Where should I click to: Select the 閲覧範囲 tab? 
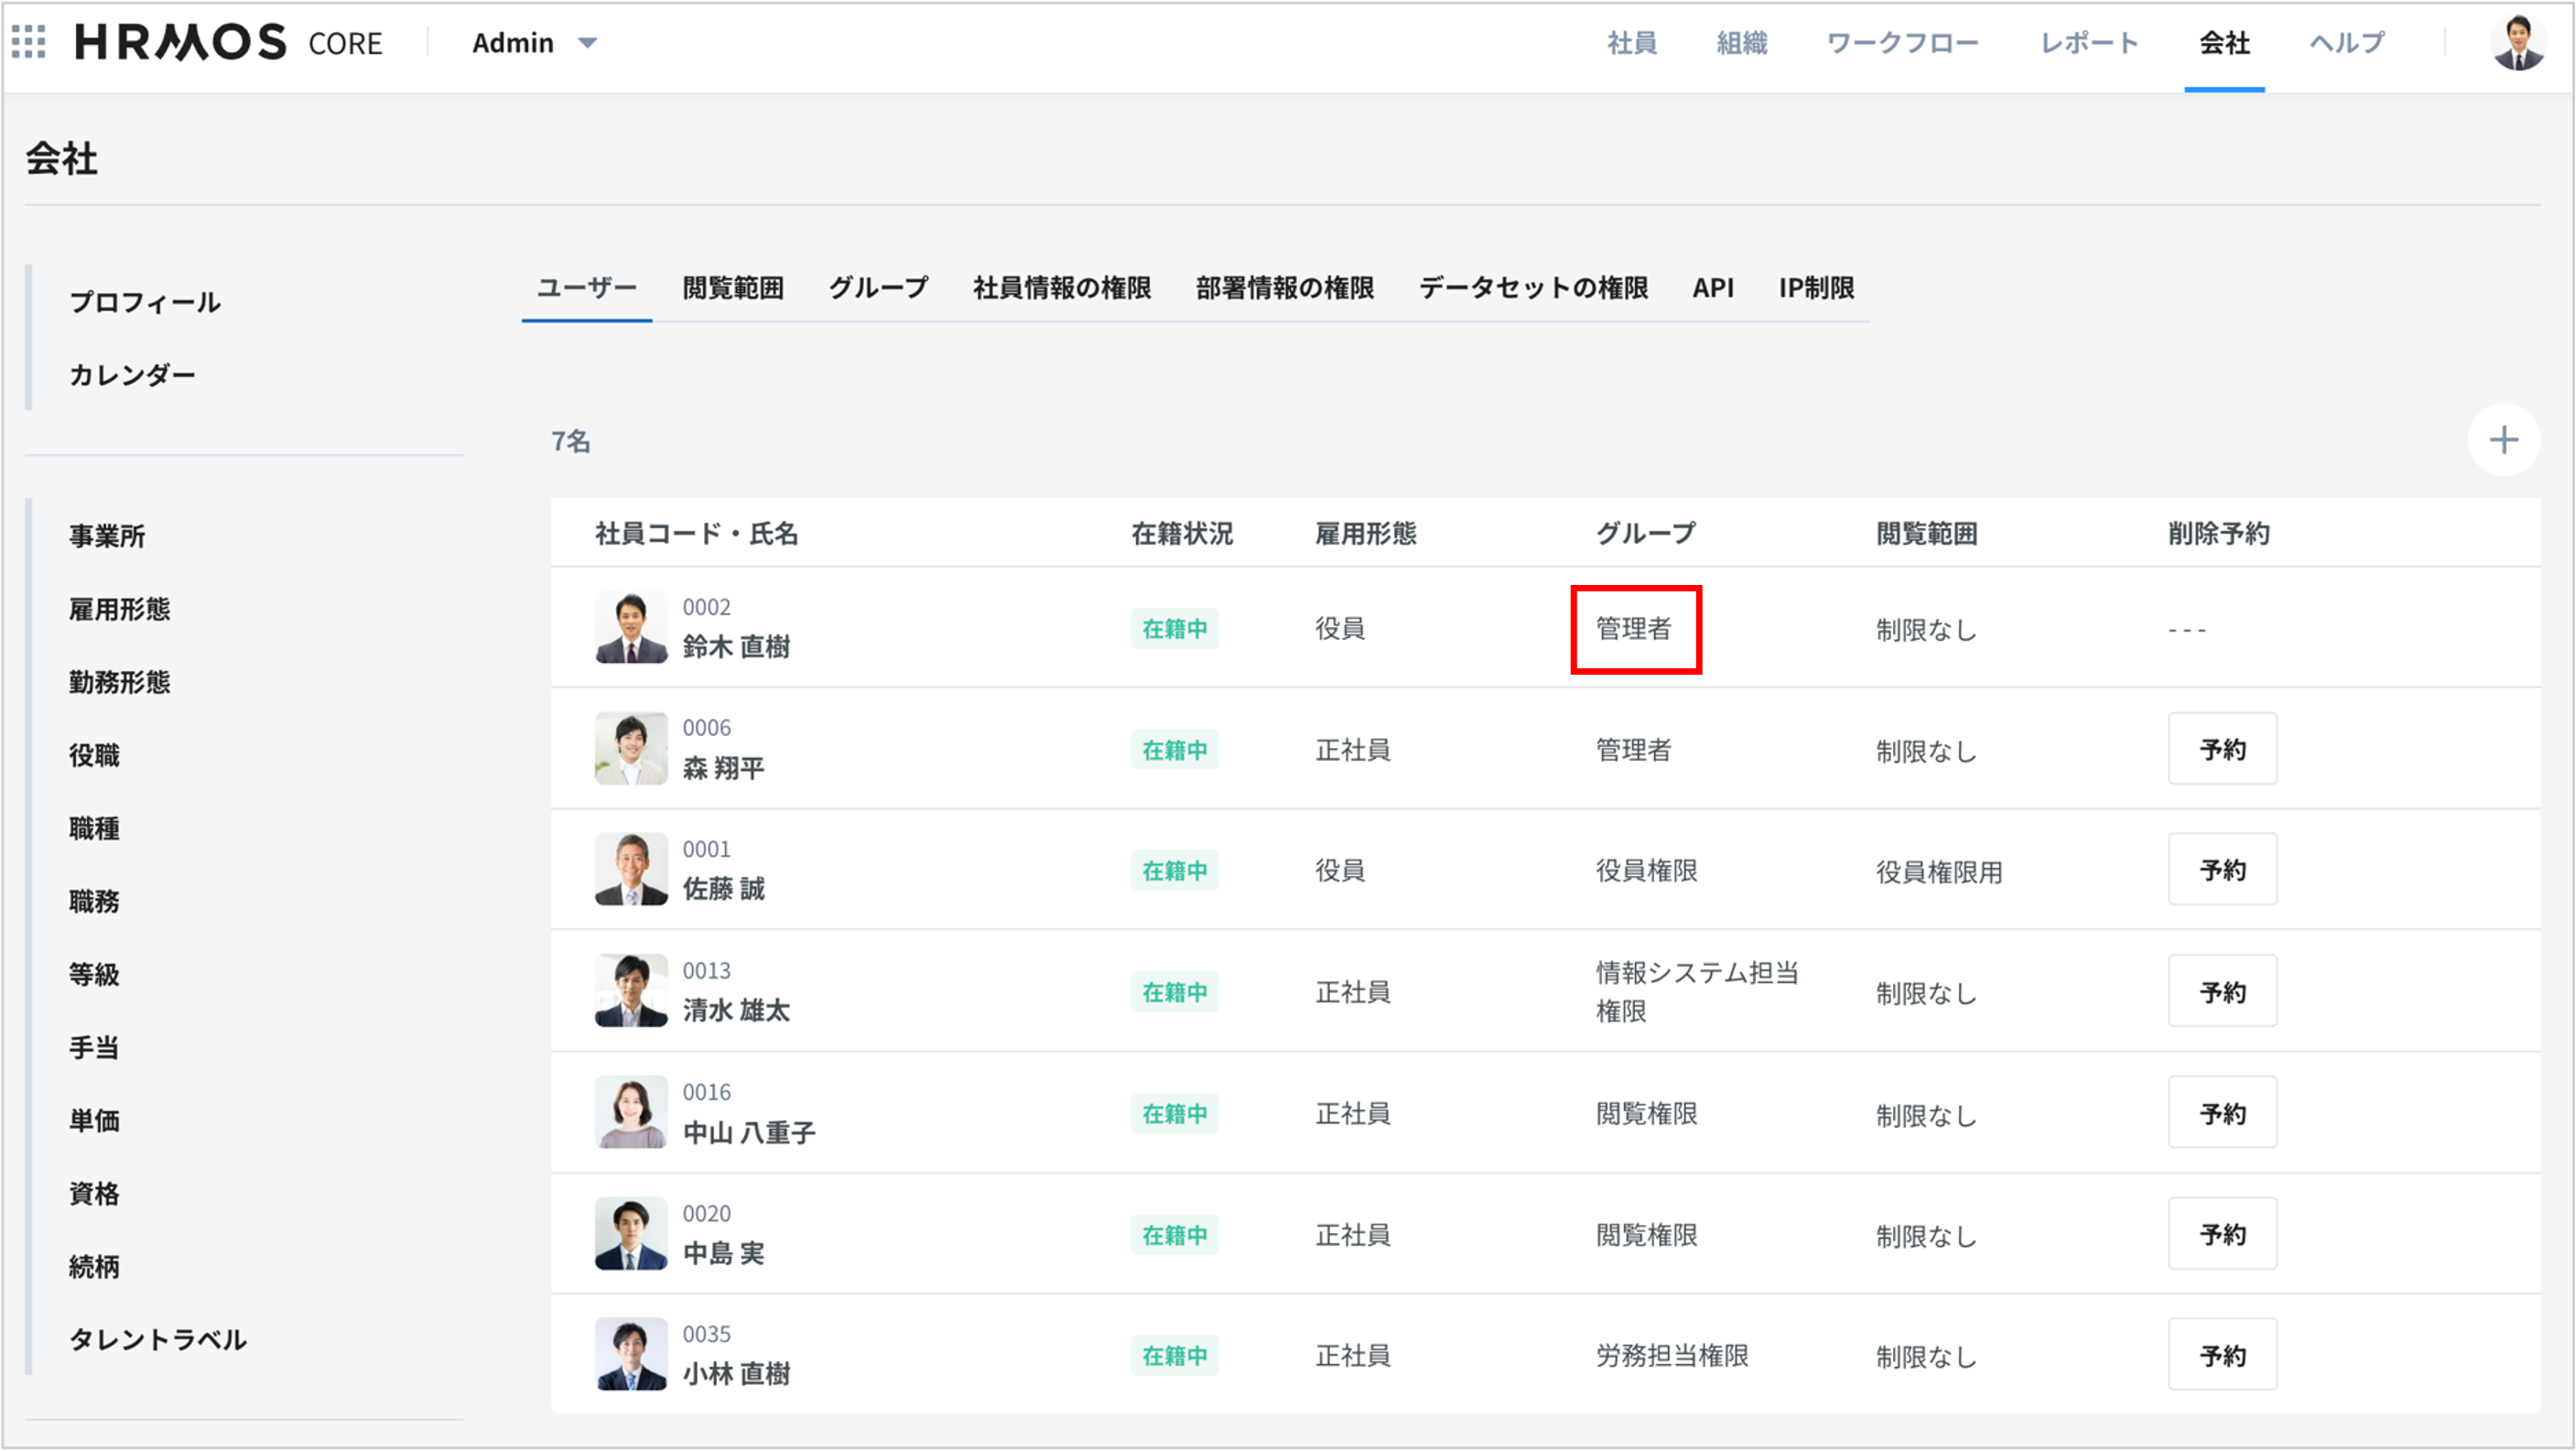[x=733, y=288]
